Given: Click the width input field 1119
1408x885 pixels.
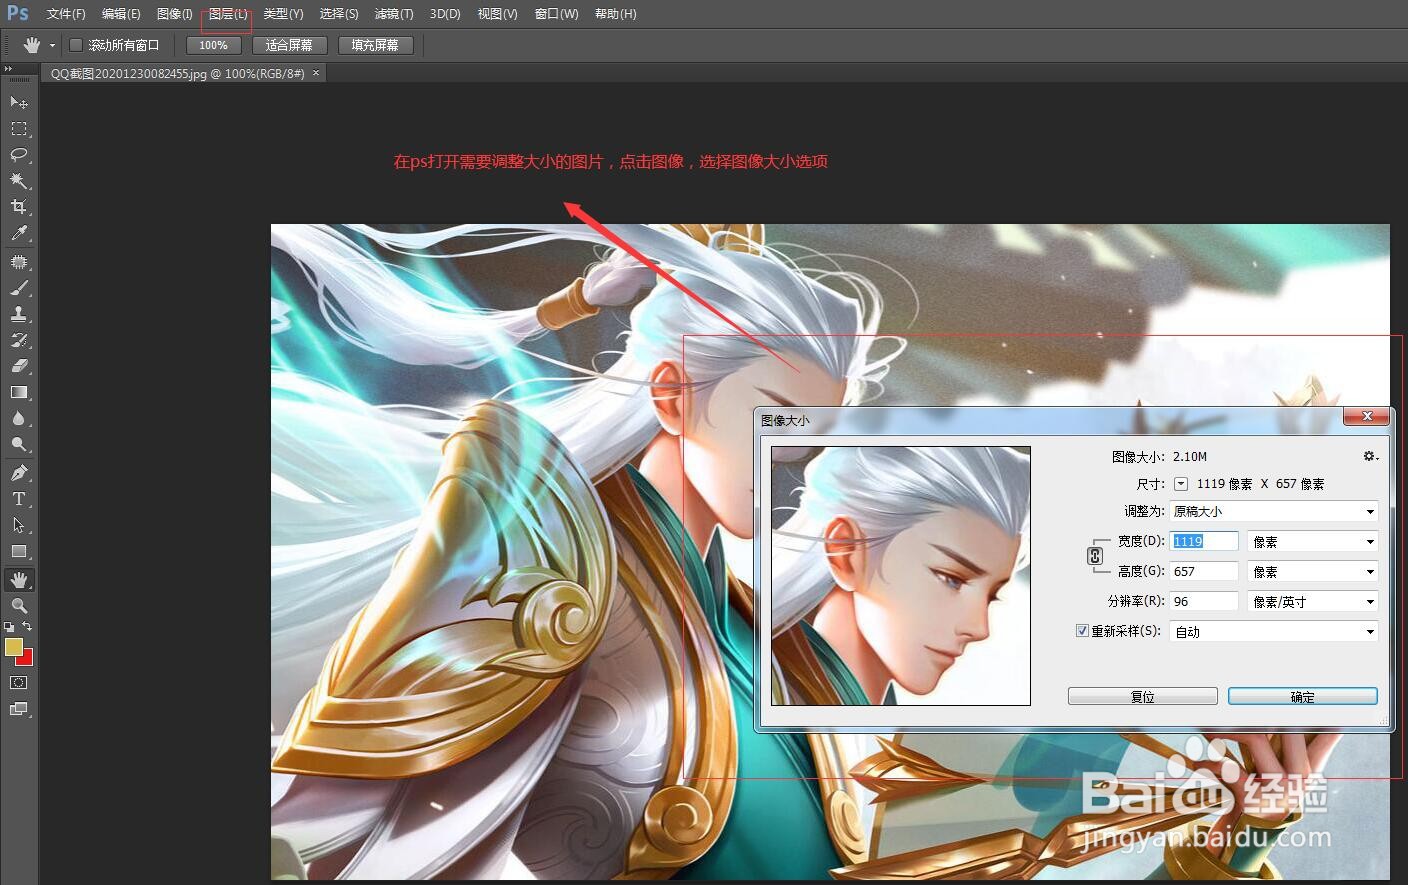Looking at the screenshot, I should point(1204,541).
